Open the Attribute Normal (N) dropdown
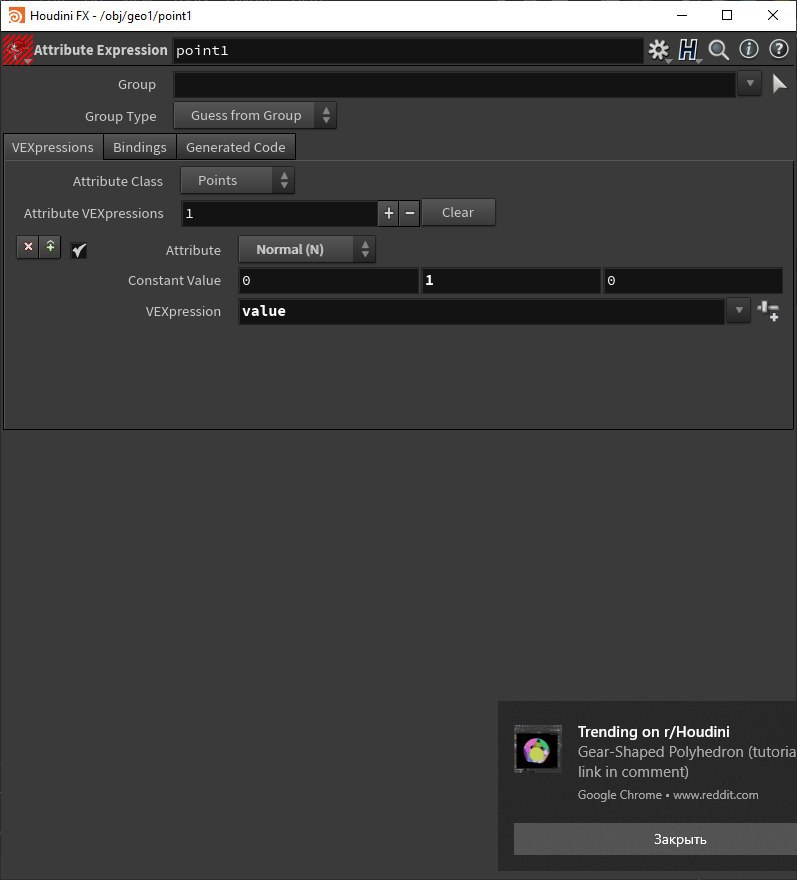This screenshot has height=880, width=797. (307, 250)
